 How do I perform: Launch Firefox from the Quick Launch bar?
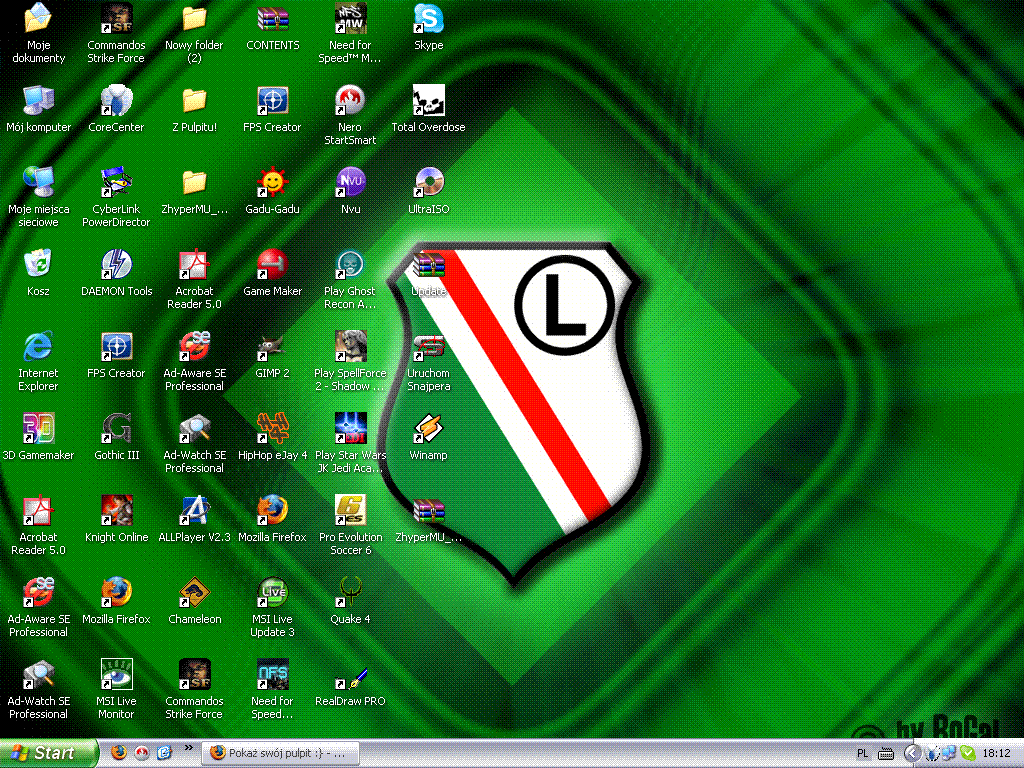[x=119, y=753]
